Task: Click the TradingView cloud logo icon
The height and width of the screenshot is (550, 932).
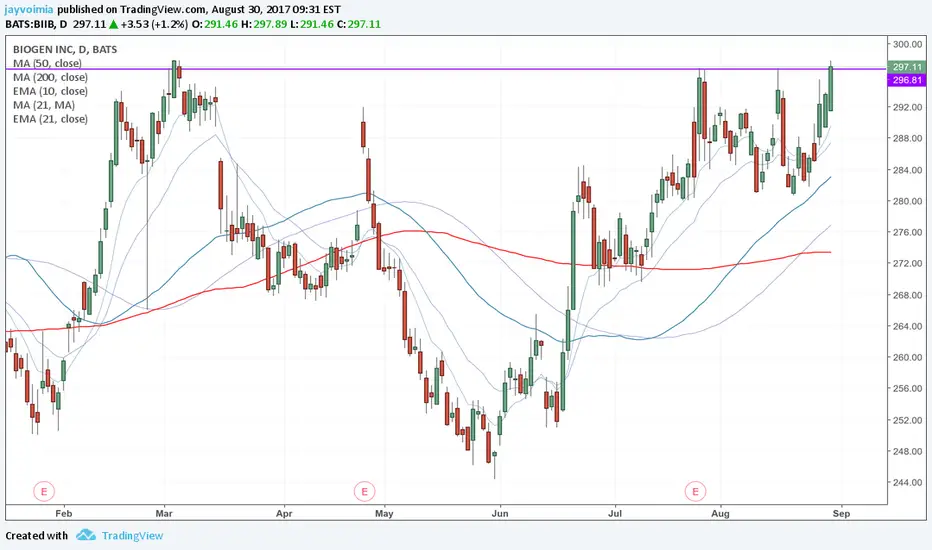Action: pyautogui.click(x=86, y=535)
